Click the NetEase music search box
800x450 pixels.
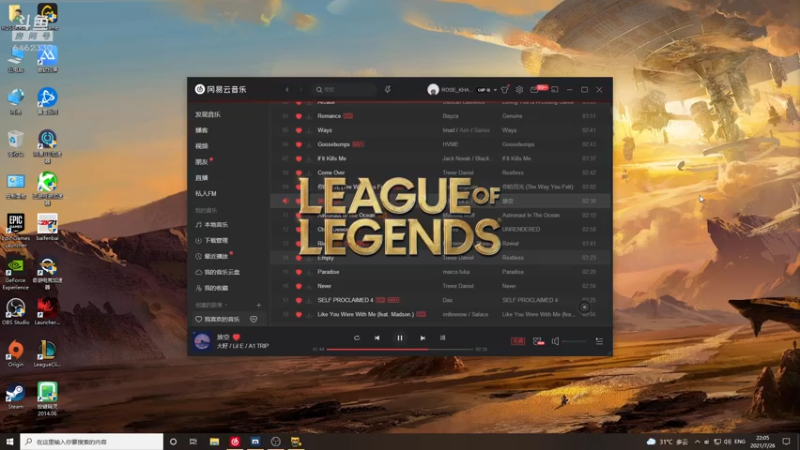[x=344, y=90]
